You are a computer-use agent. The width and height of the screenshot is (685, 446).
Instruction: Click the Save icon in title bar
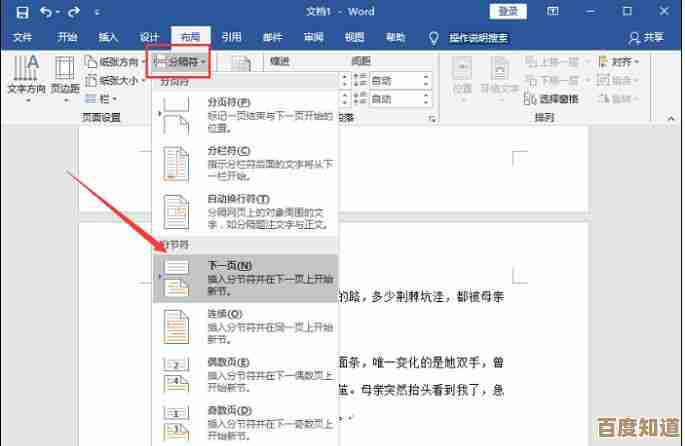click(22, 12)
